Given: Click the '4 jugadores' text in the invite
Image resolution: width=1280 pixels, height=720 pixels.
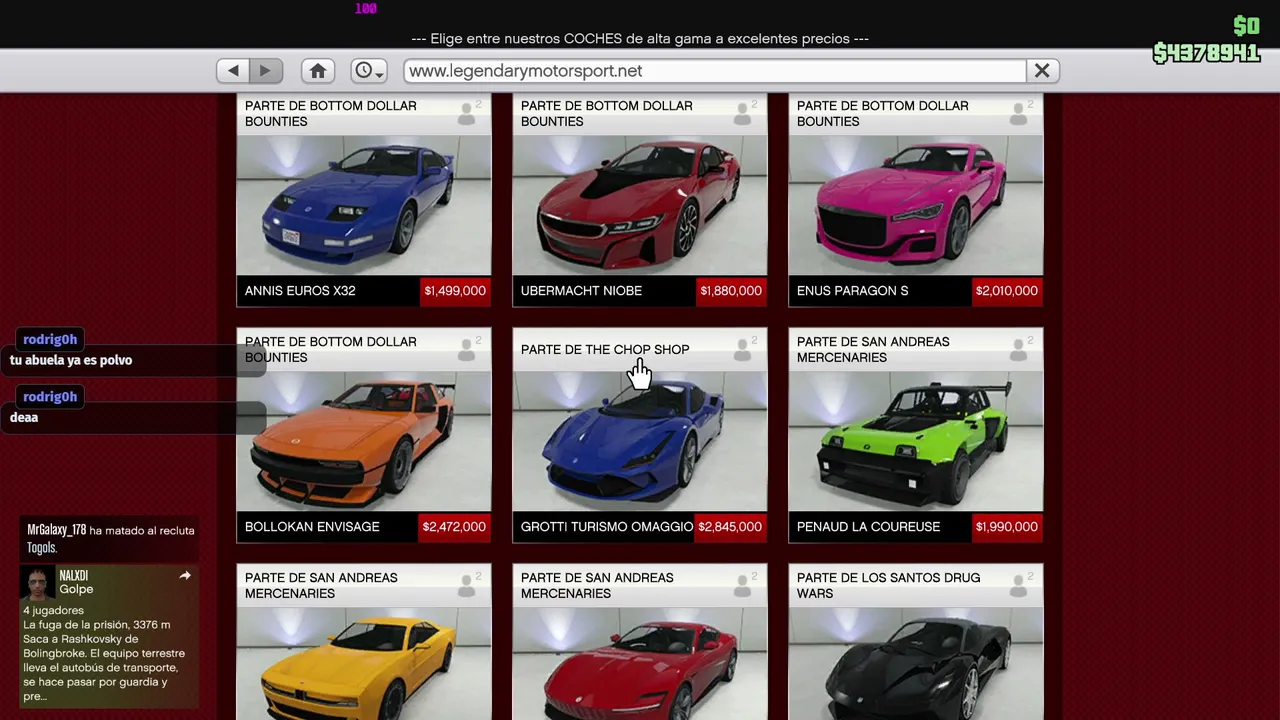Looking at the screenshot, I should click(x=54, y=610).
